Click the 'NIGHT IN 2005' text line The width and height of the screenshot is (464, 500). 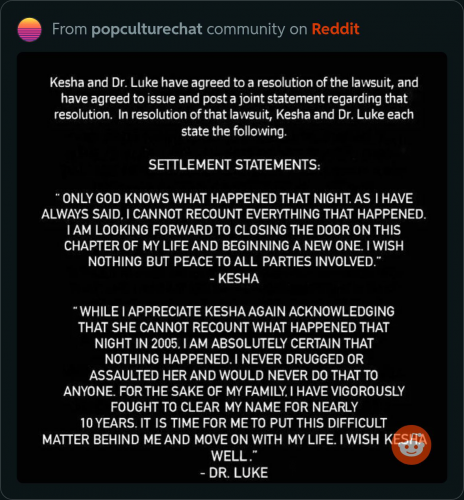234,343
